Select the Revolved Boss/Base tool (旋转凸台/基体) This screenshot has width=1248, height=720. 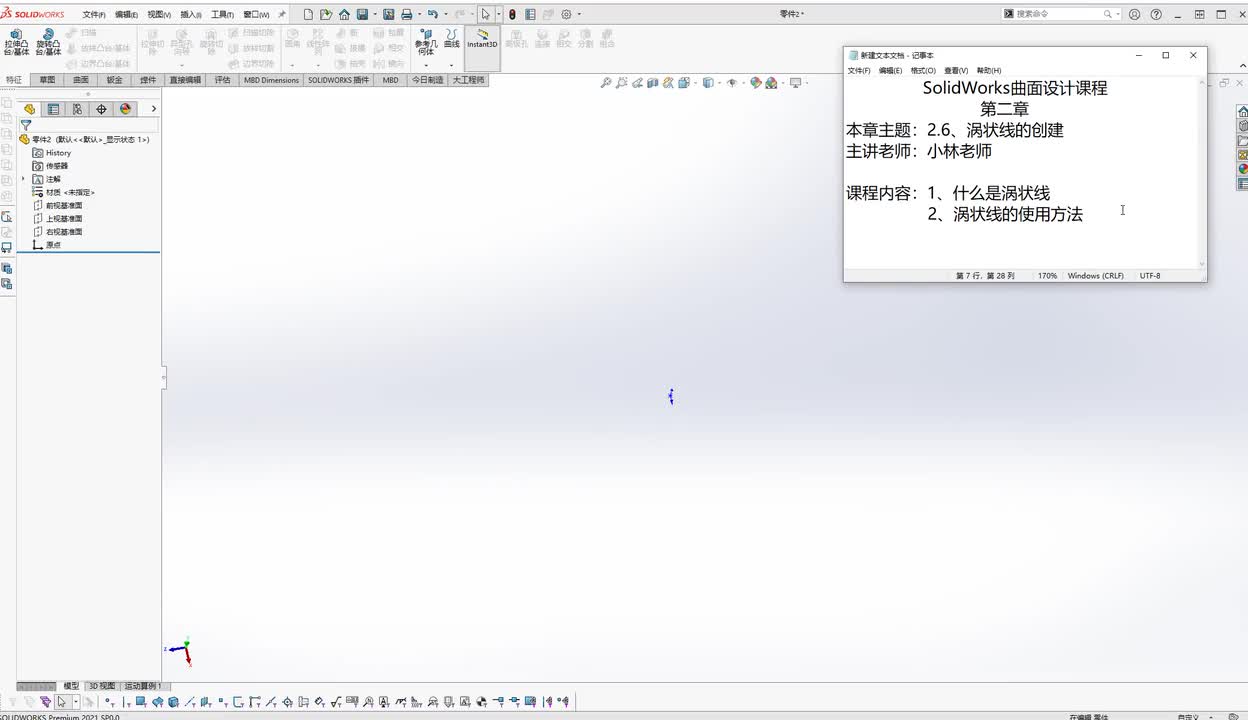click(48, 41)
